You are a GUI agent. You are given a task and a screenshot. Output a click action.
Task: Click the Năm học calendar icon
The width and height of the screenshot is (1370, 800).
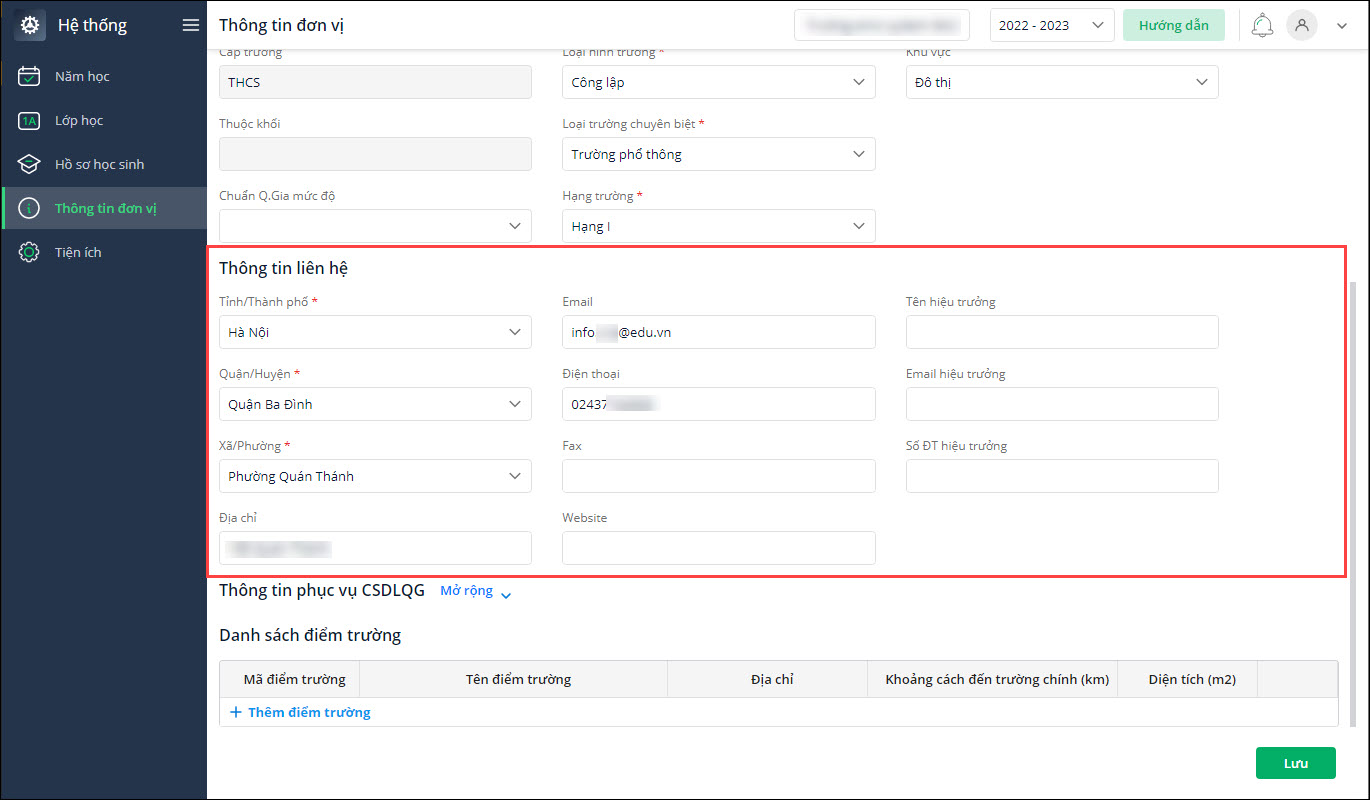pyautogui.click(x=30, y=76)
